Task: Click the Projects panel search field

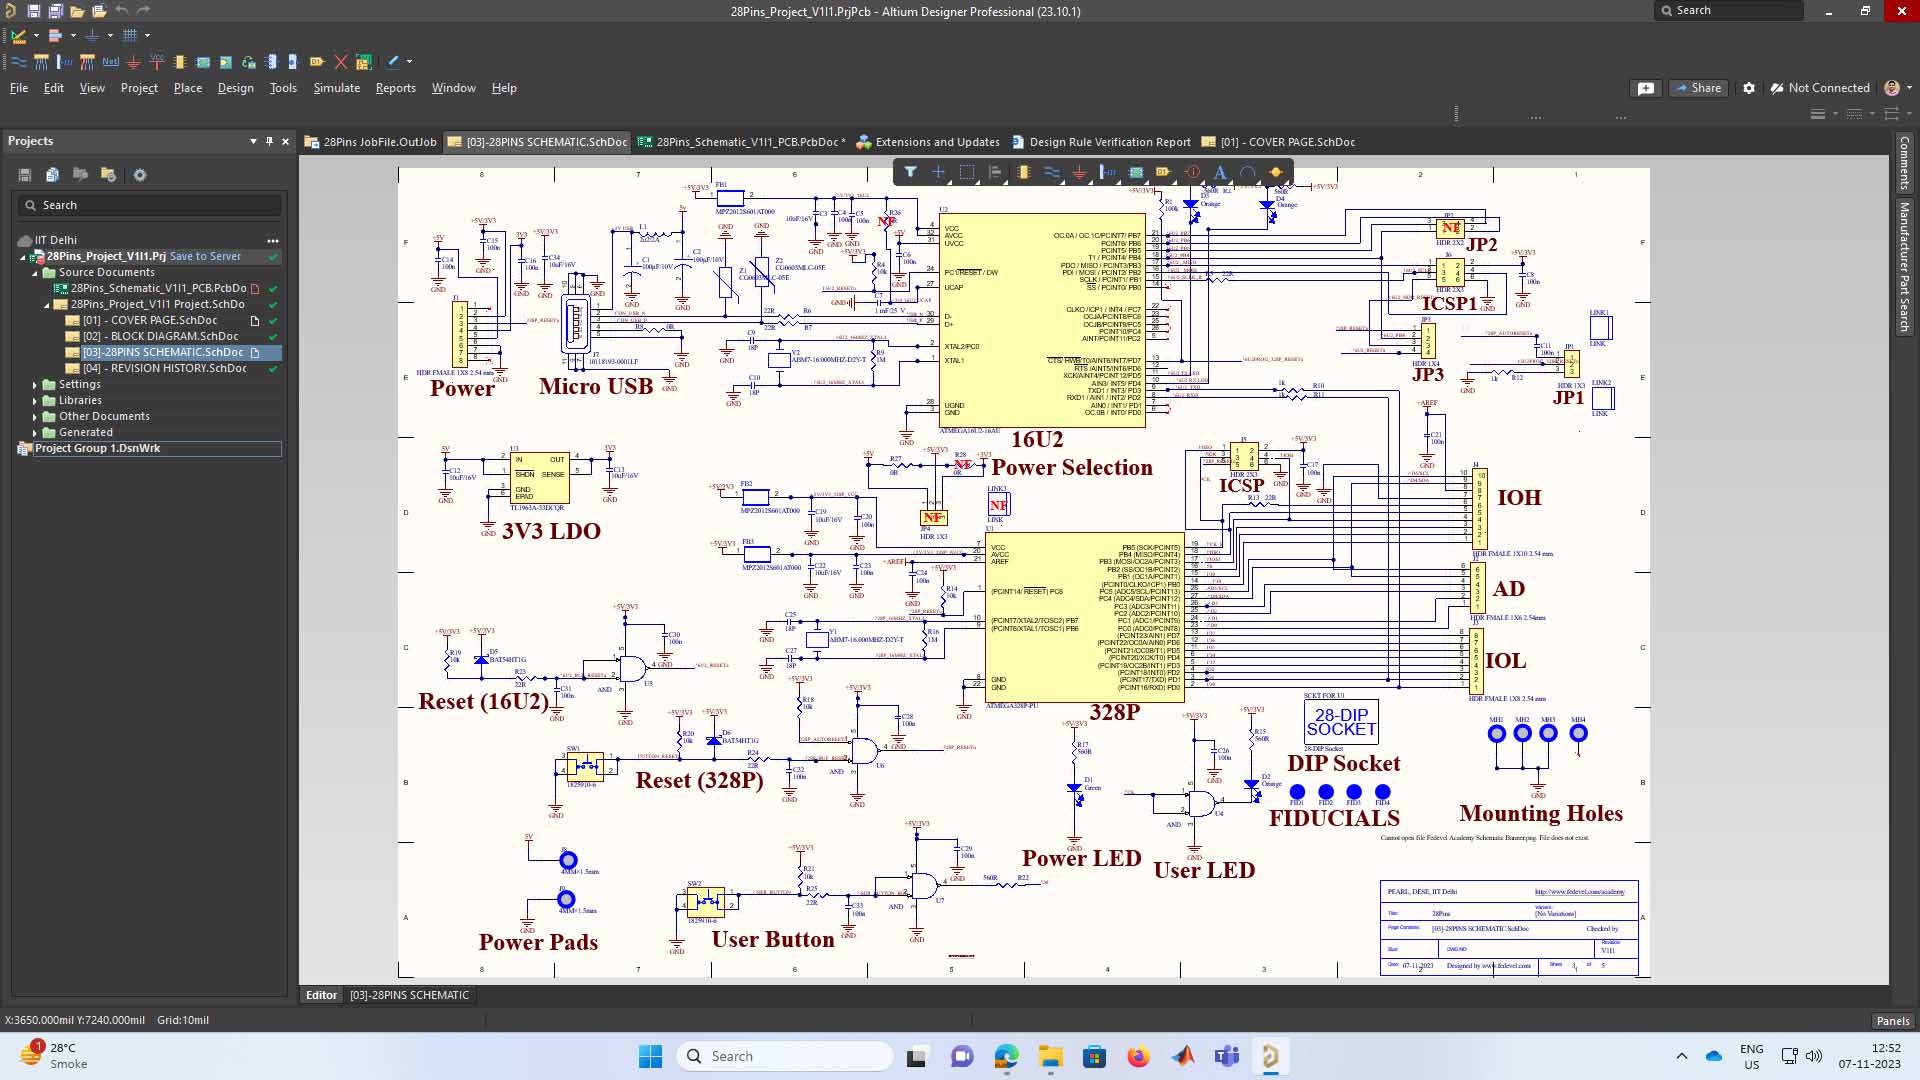Action: pyautogui.click(x=150, y=205)
